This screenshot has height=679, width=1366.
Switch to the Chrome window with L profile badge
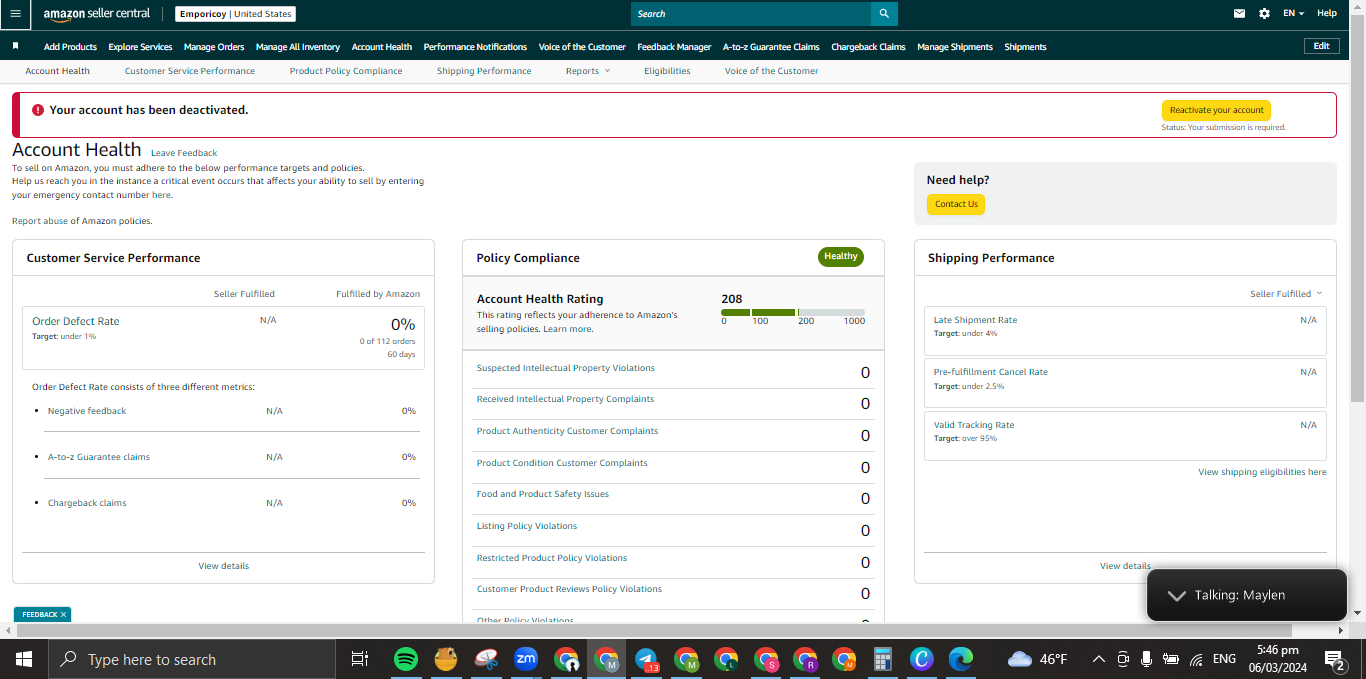726,659
